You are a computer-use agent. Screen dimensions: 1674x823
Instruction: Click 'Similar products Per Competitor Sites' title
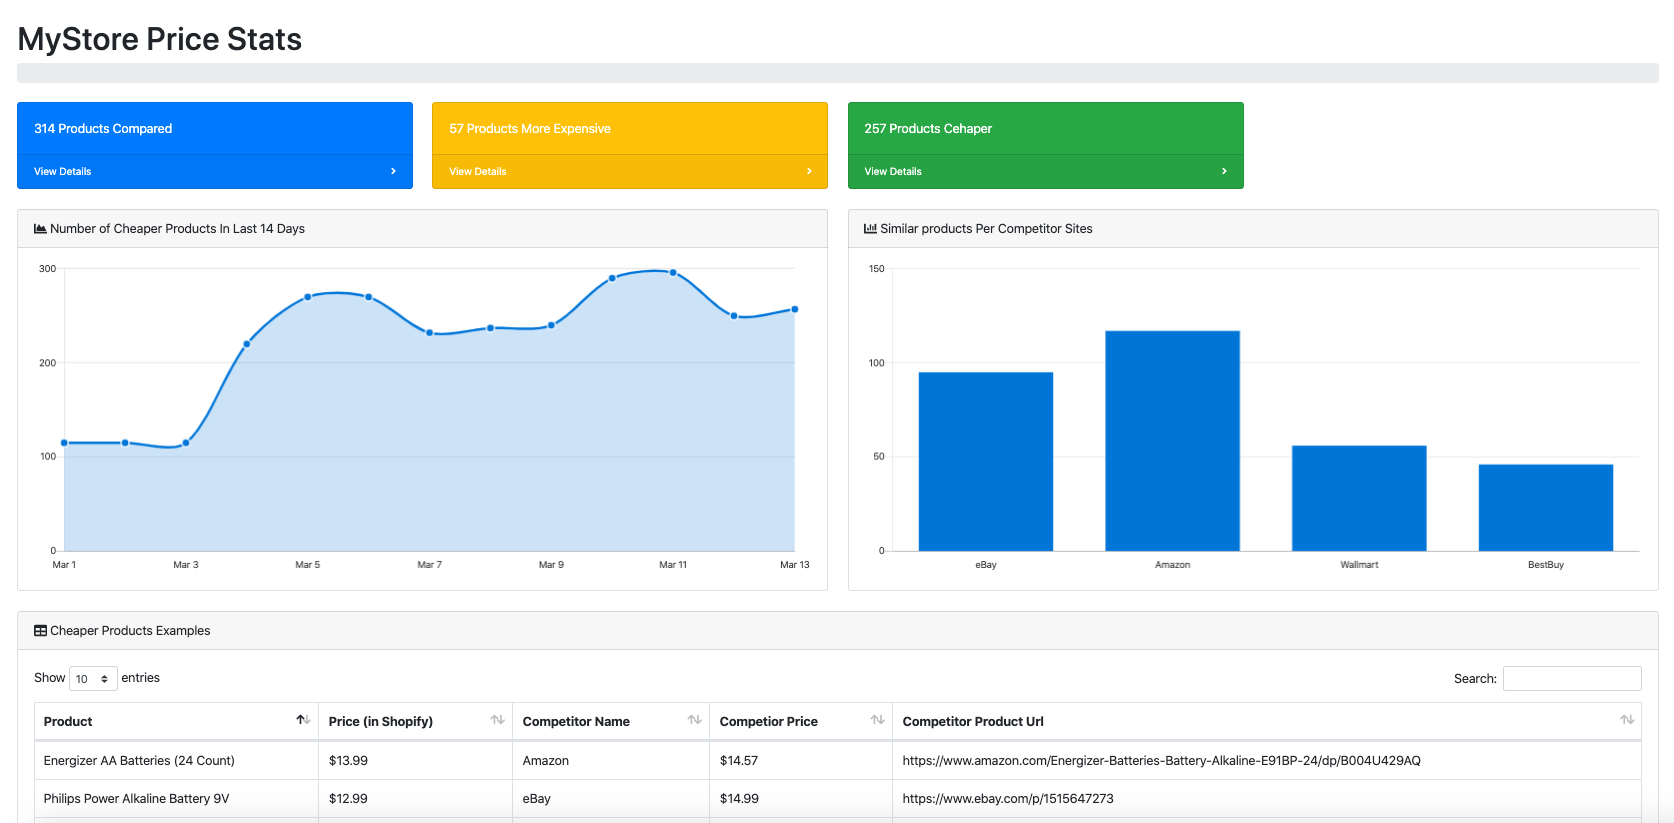point(986,229)
